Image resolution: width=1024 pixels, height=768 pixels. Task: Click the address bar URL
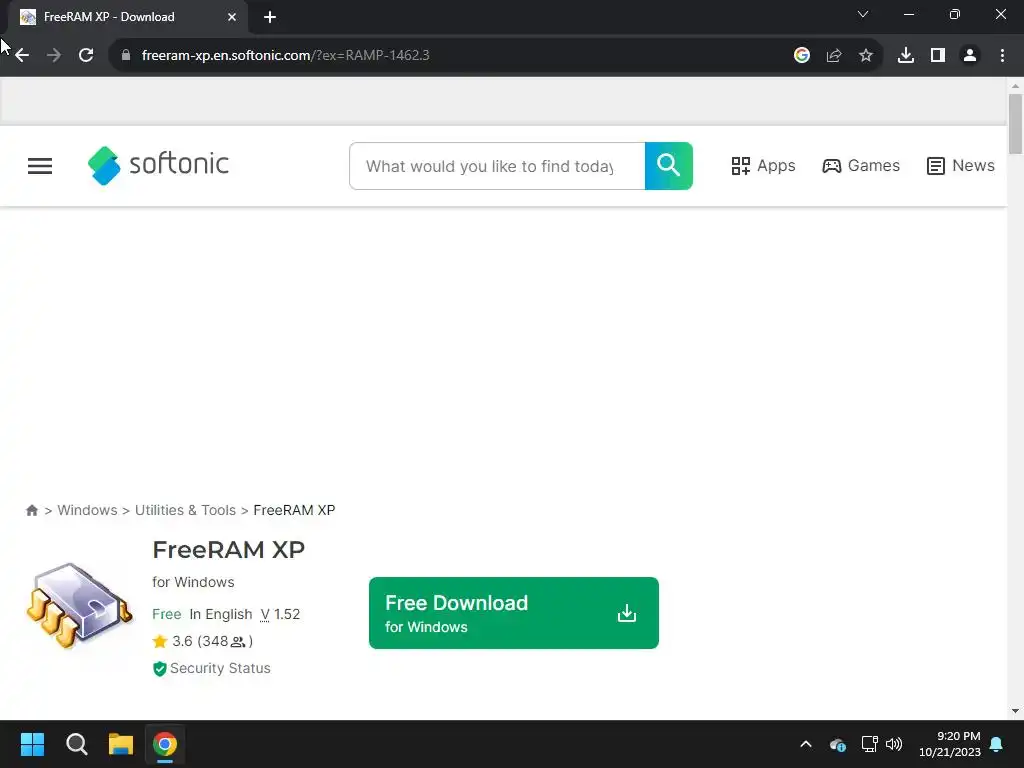click(x=285, y=56)
